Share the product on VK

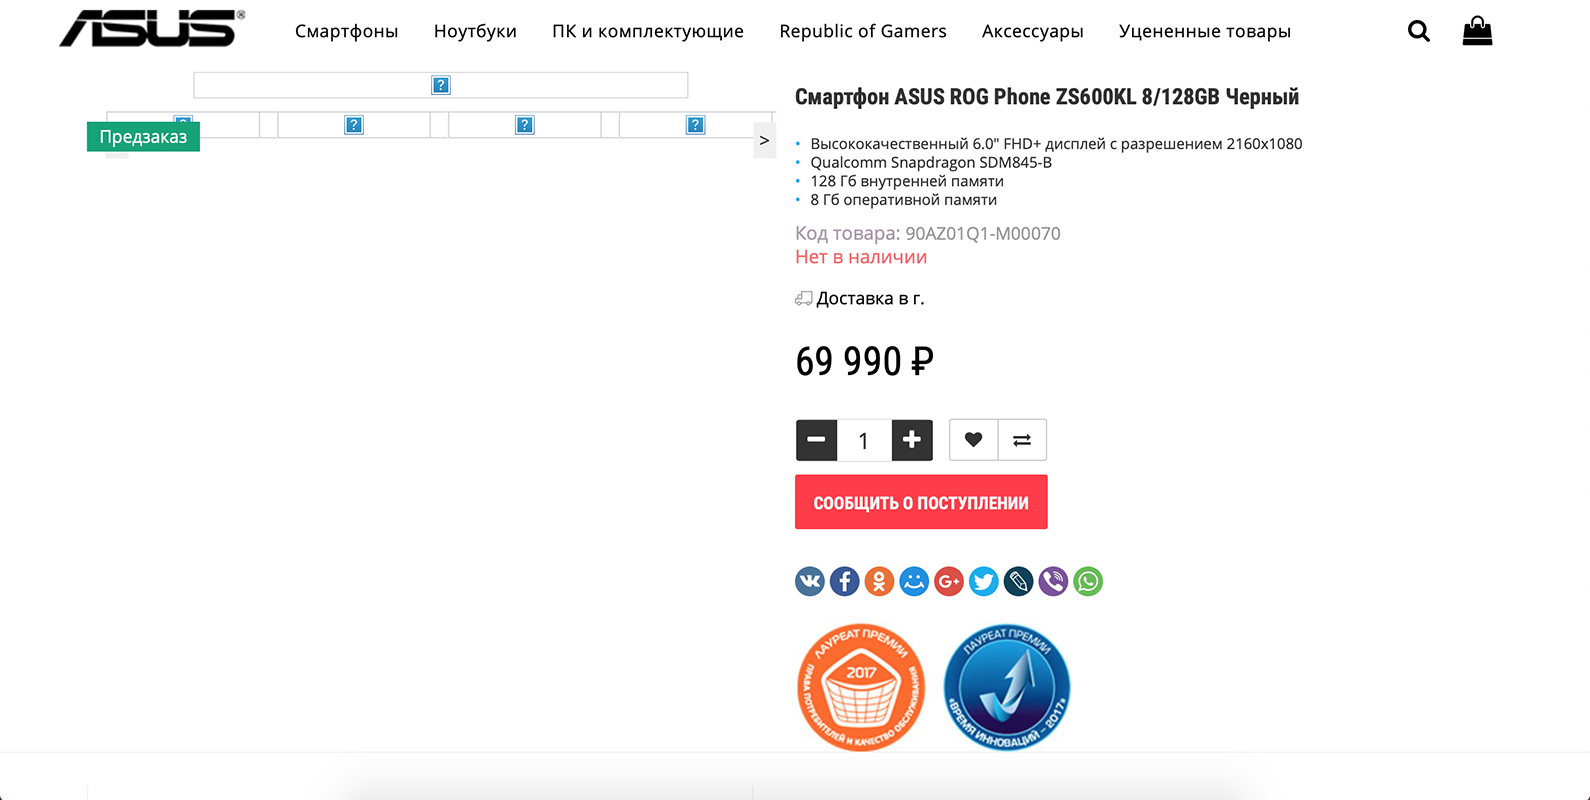click(x=810, y=581)
